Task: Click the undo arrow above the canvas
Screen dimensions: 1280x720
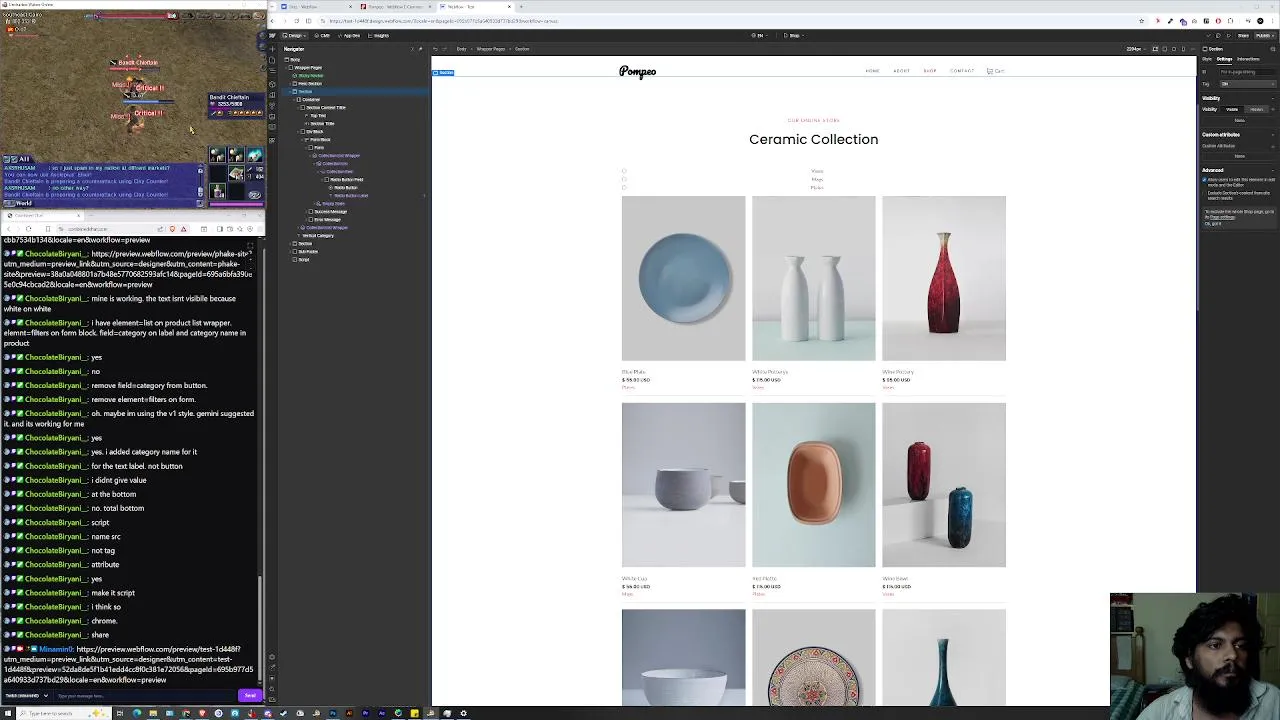Action: pyautogui.click(x=436, y=49)
